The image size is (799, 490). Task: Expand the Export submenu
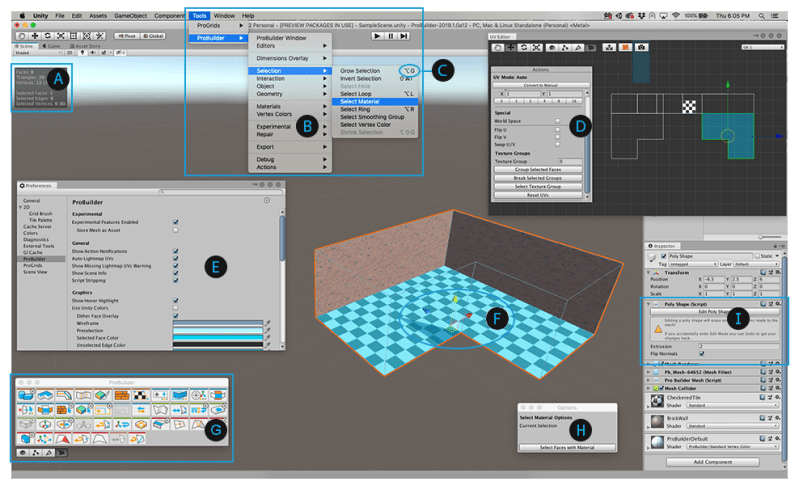[x=289, y=147]
